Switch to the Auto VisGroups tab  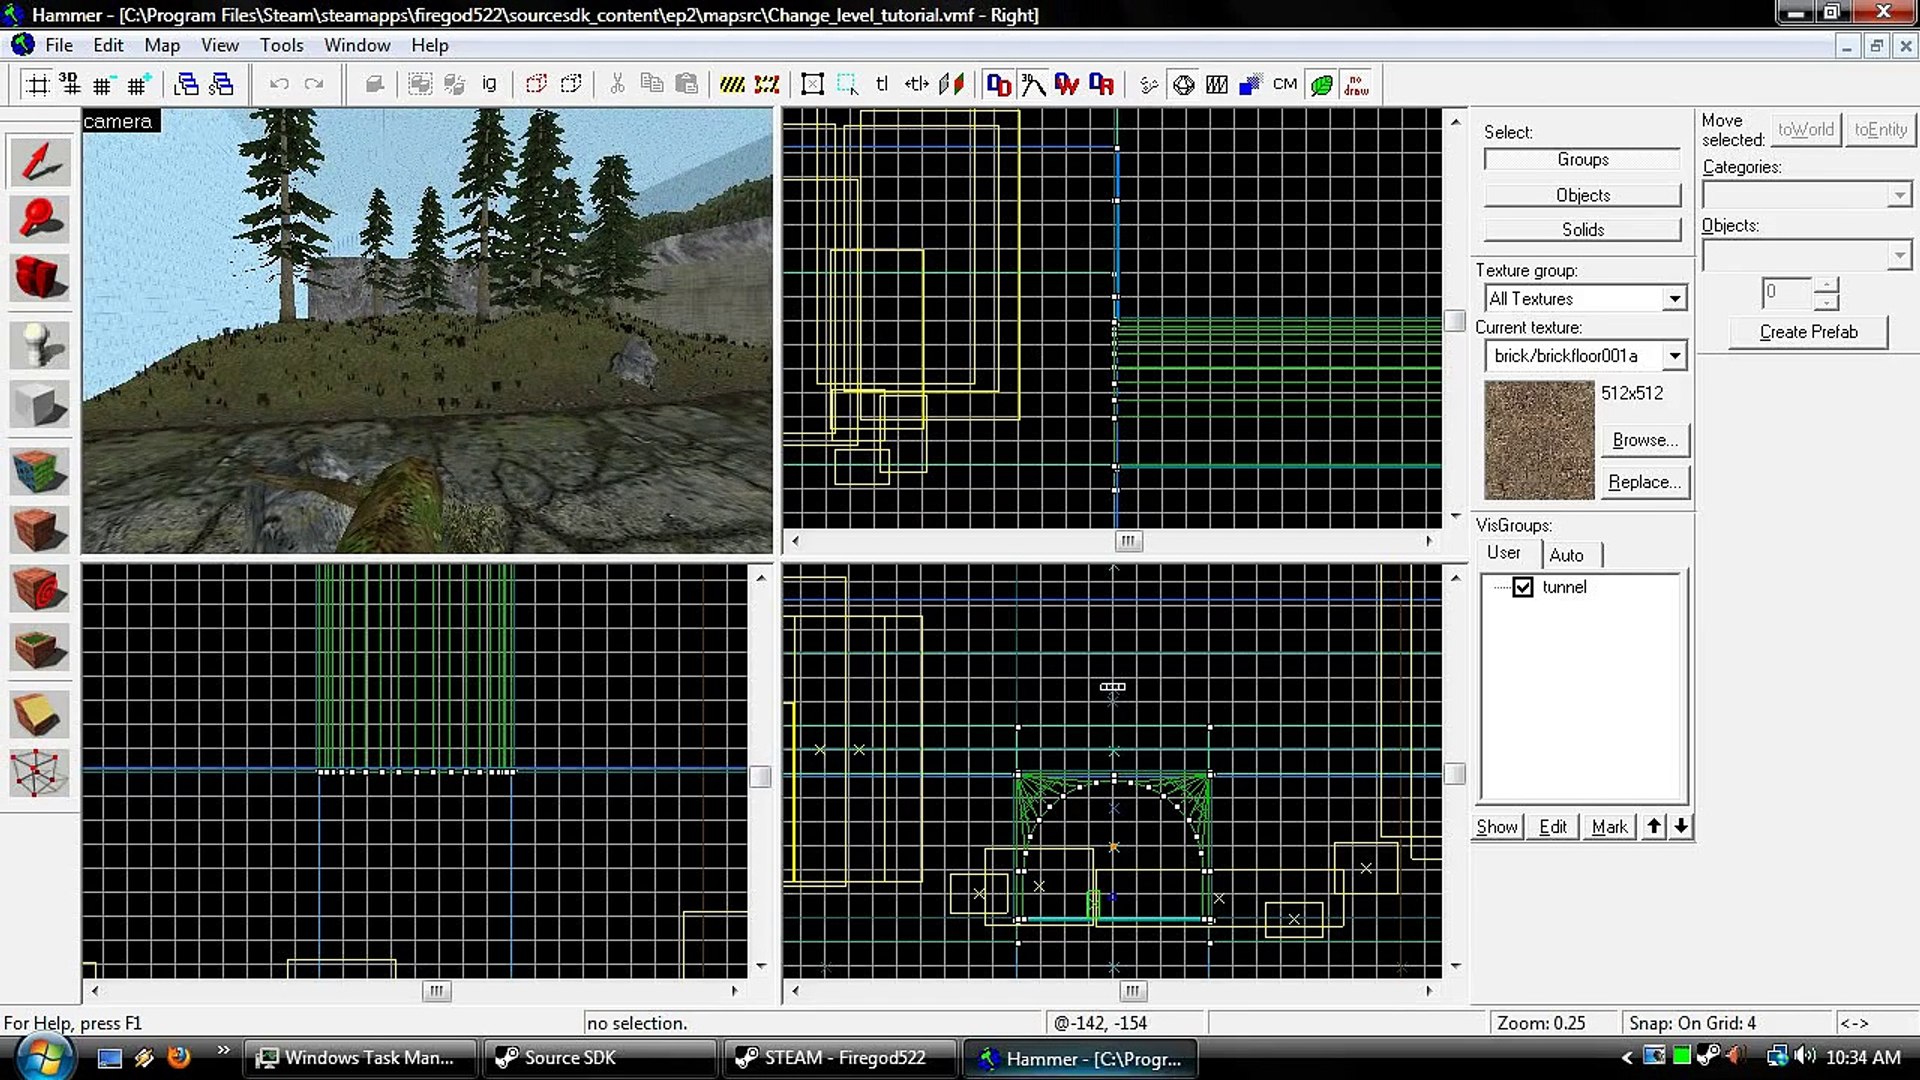coord(1566,555)
